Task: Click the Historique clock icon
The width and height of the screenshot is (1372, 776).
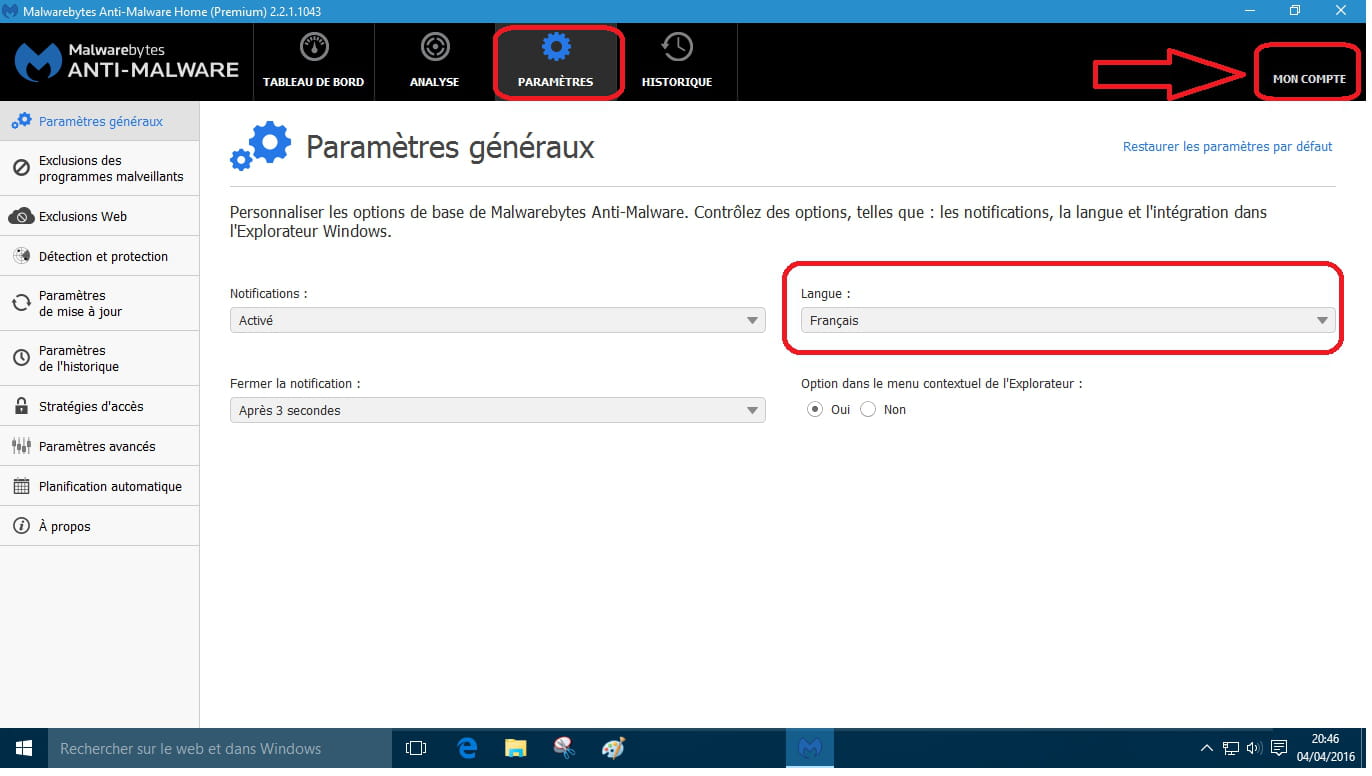Action: 679,48
